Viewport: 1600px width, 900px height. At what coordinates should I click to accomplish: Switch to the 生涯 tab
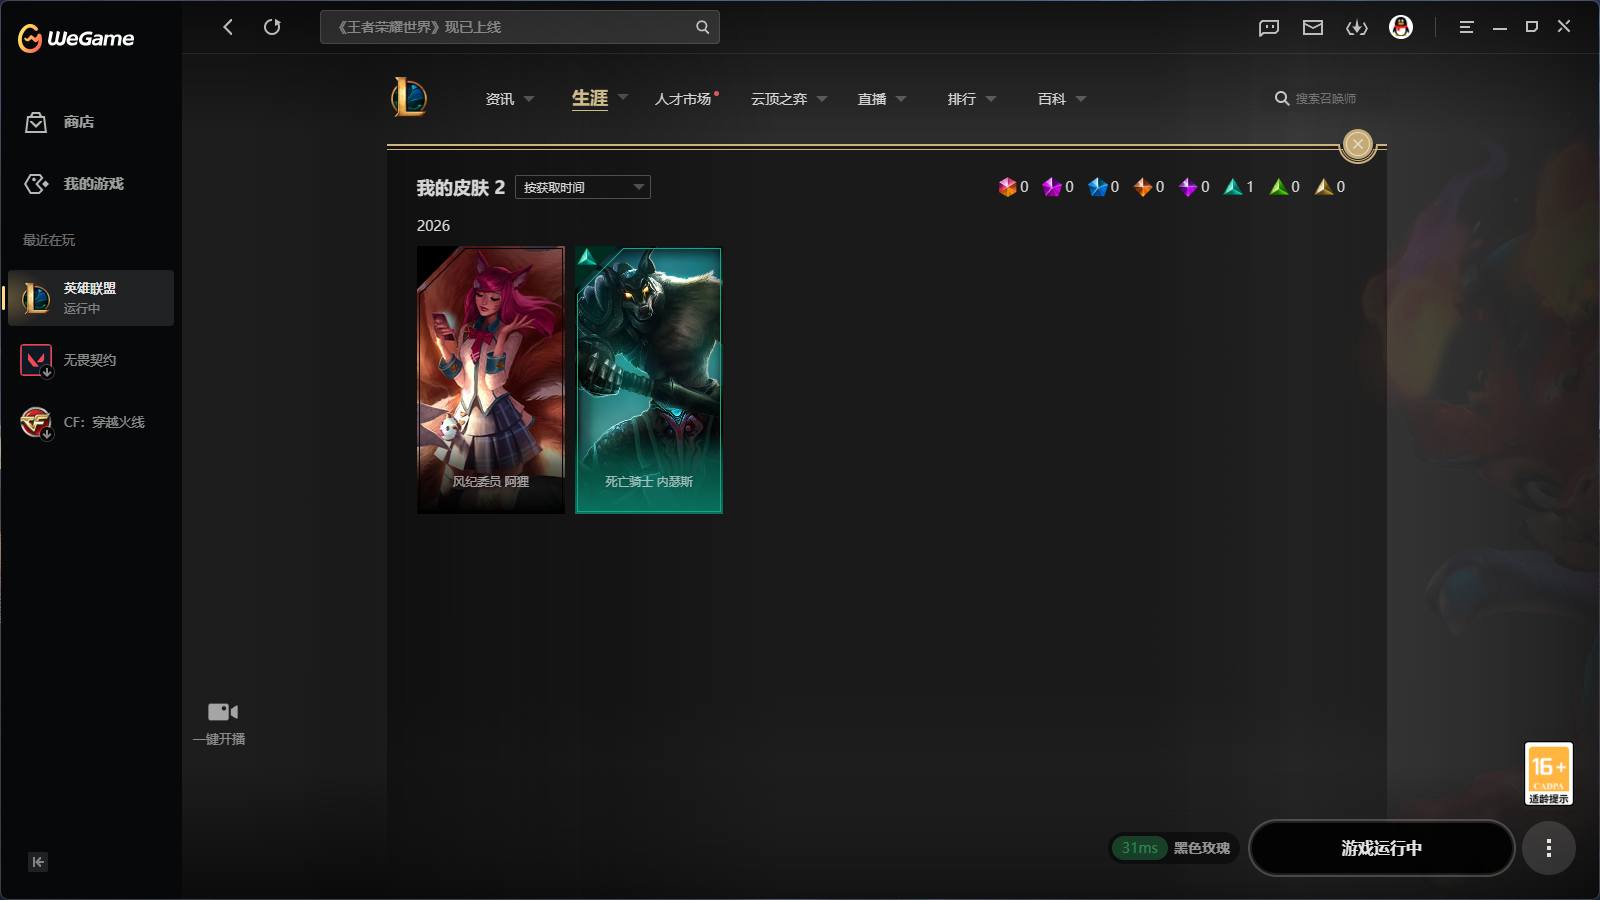click(589, 99)
